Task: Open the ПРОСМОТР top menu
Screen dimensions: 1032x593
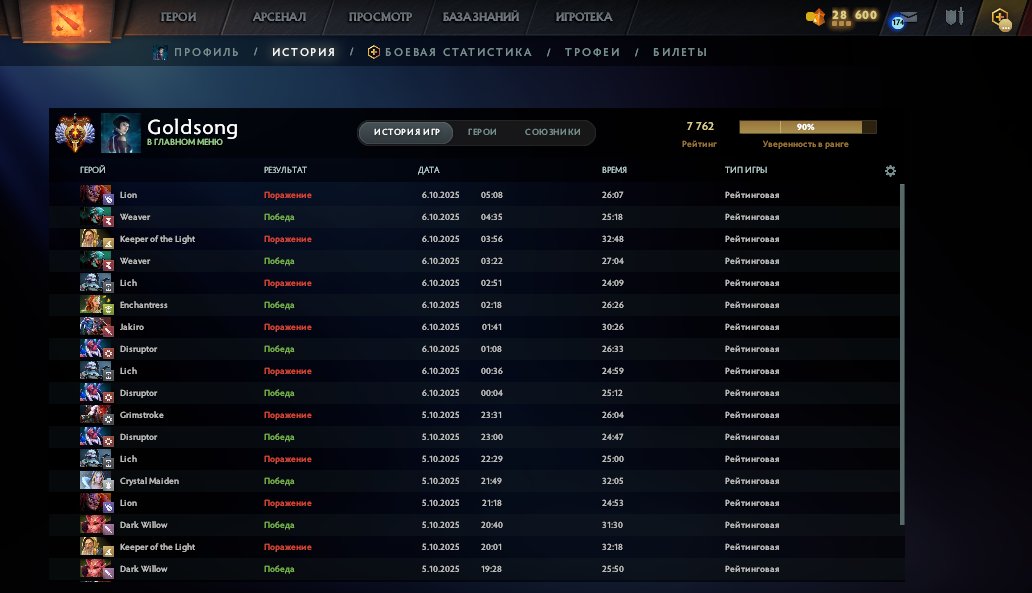Action: 380,17
